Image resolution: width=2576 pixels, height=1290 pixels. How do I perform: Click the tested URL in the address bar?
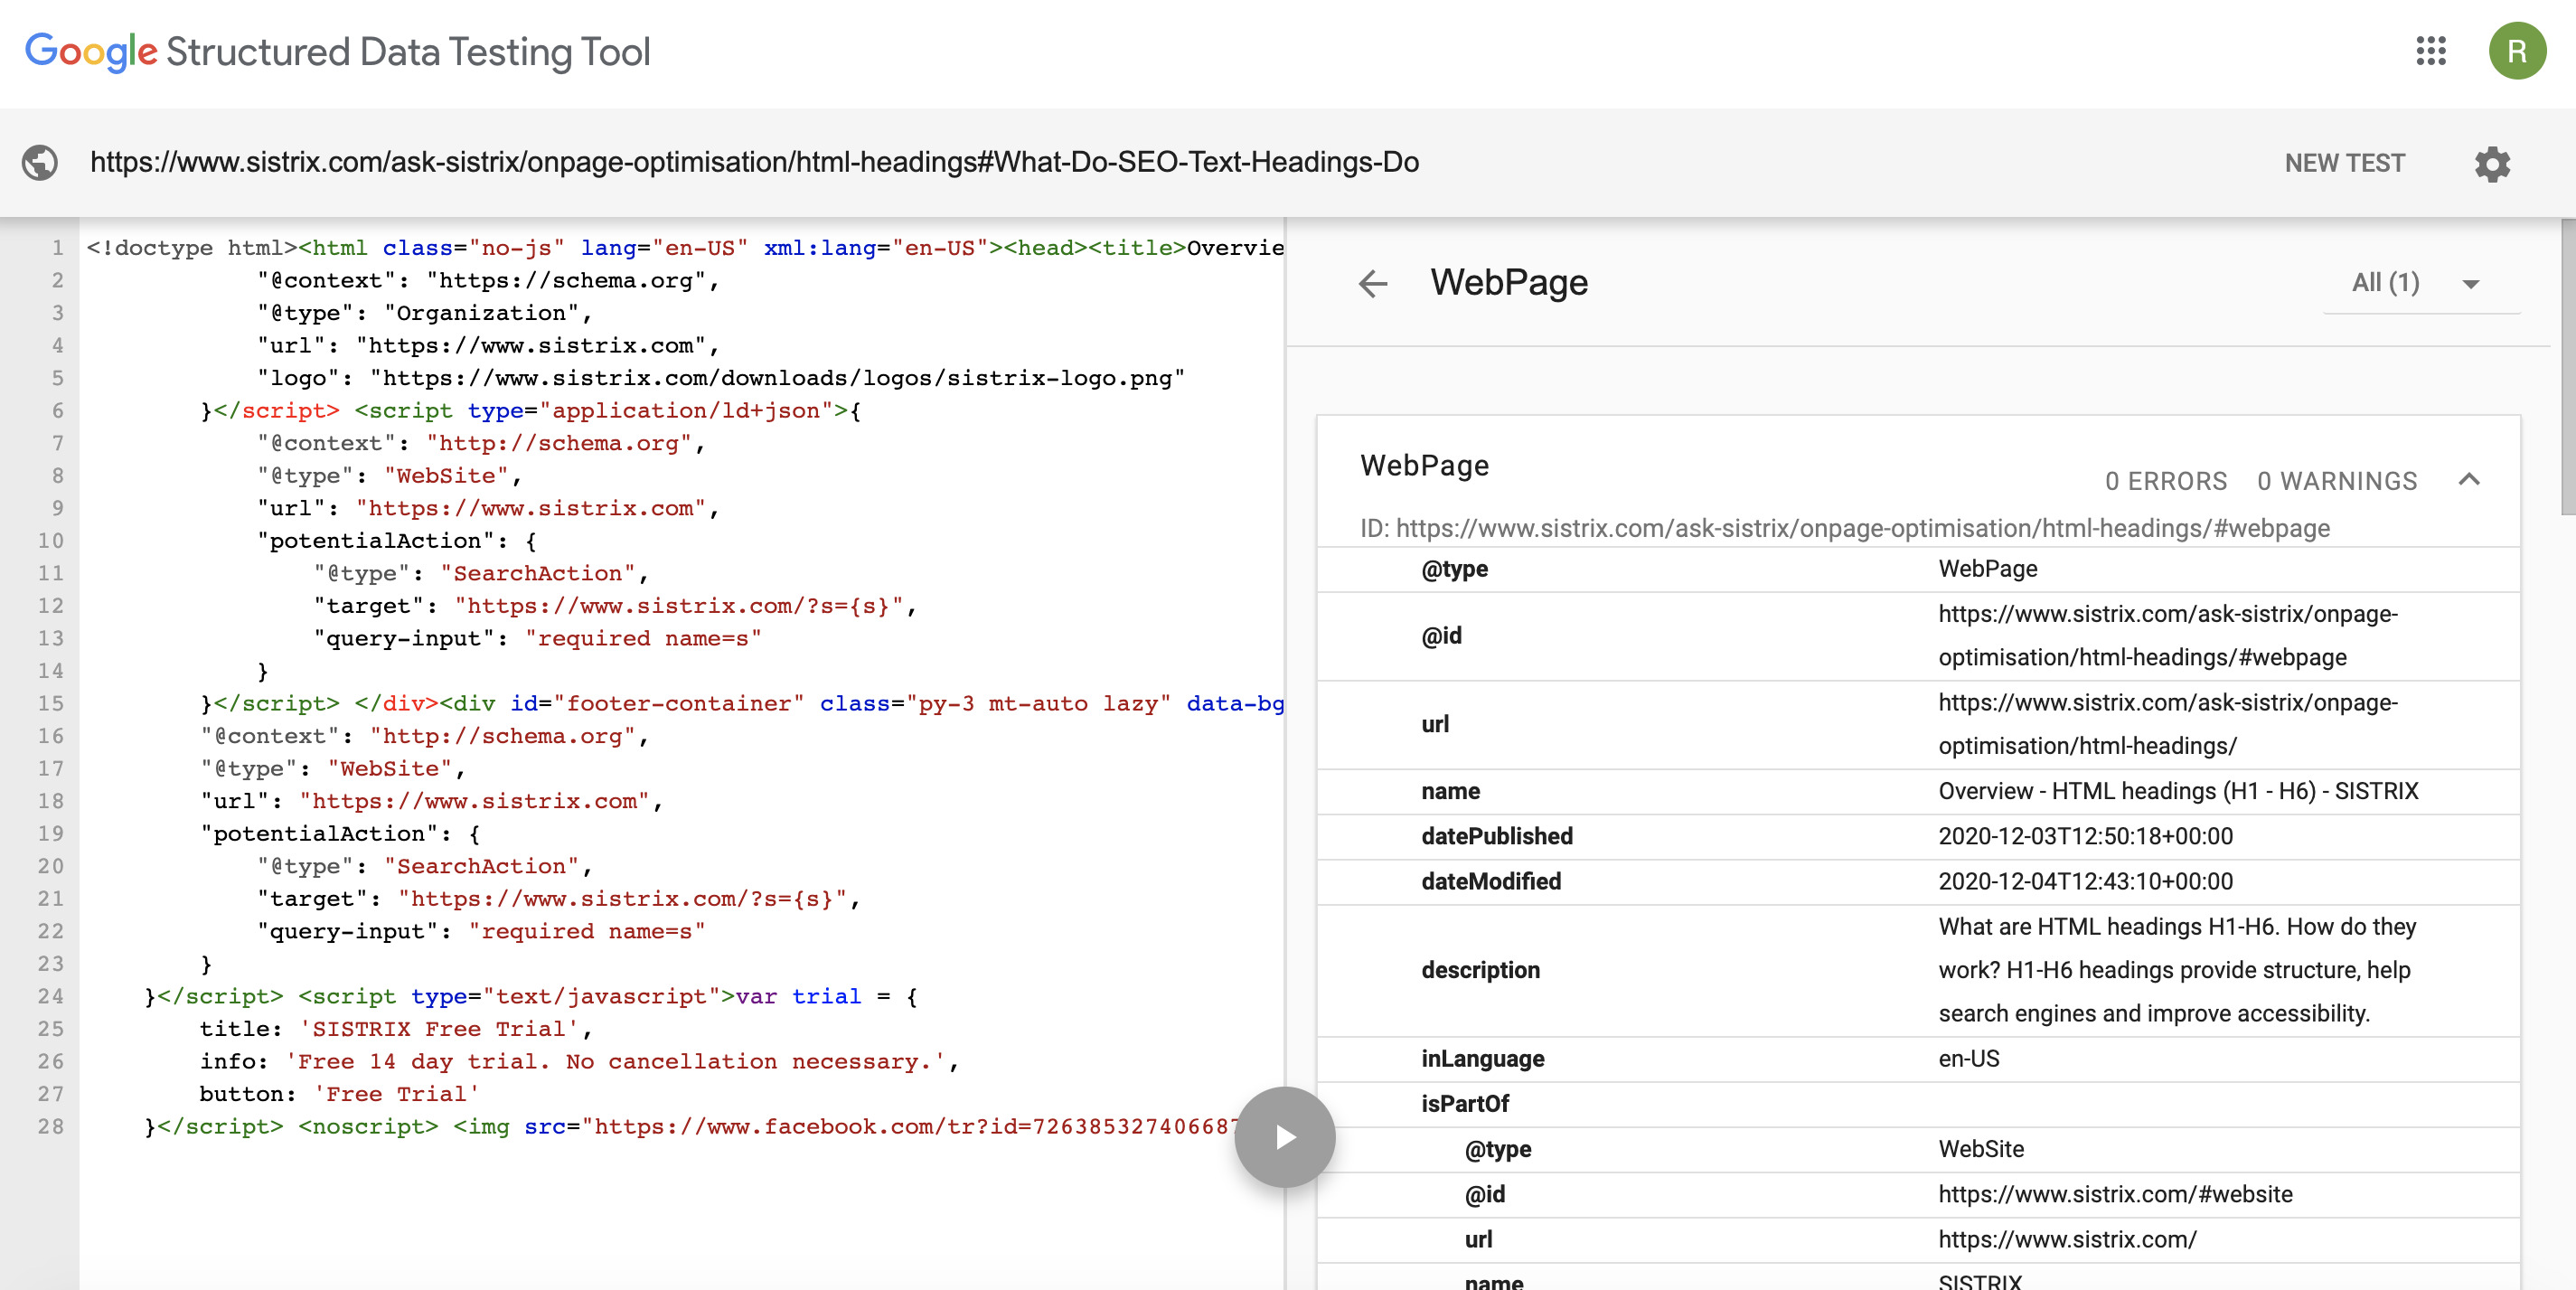pyautogui.click(x=754, y=162)
